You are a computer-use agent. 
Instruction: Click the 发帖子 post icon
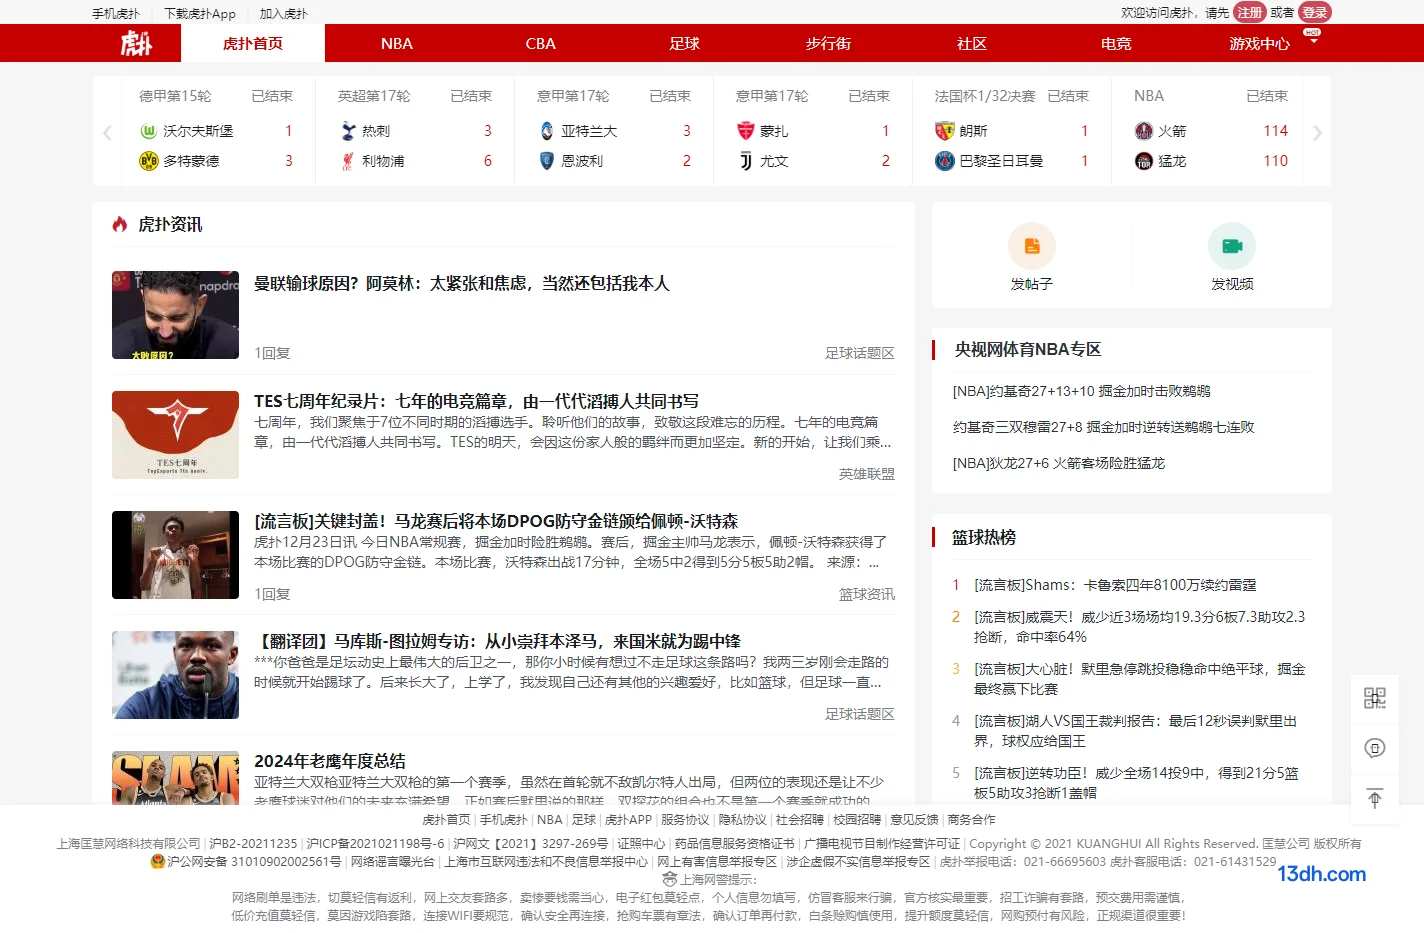pyautogui.click(x=1032, y=246)
